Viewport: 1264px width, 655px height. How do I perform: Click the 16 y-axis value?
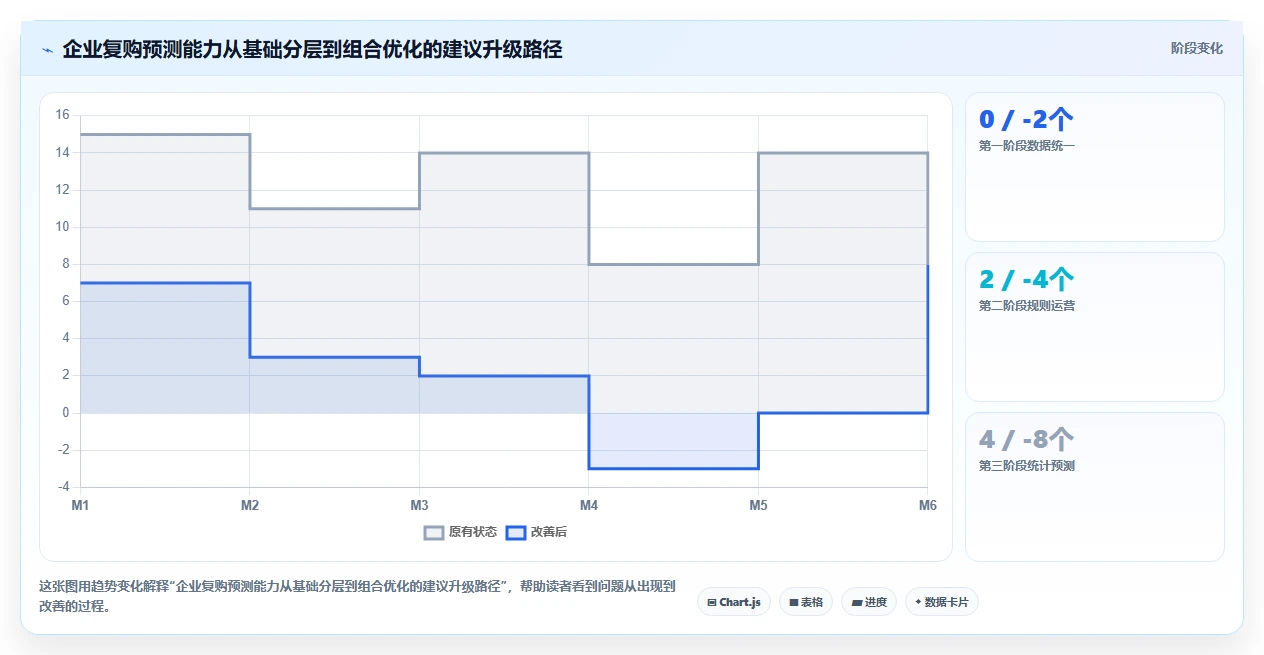click(x=62, y=115)
